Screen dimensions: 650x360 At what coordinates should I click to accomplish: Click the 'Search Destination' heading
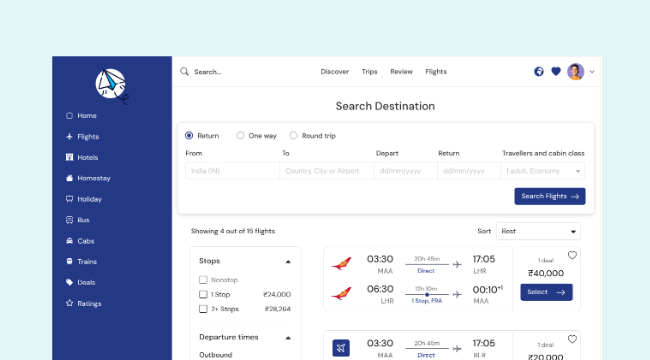click(385, 106)
